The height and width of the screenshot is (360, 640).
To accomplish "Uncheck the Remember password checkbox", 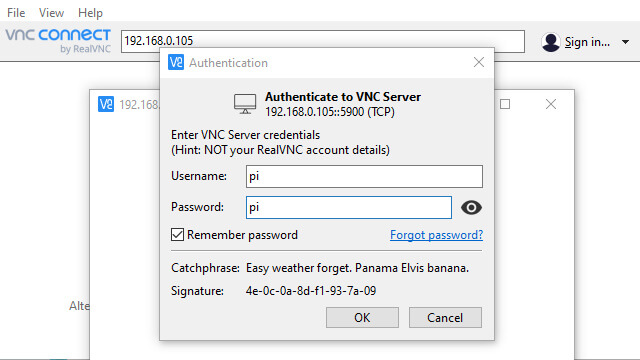I will (177, 235).
